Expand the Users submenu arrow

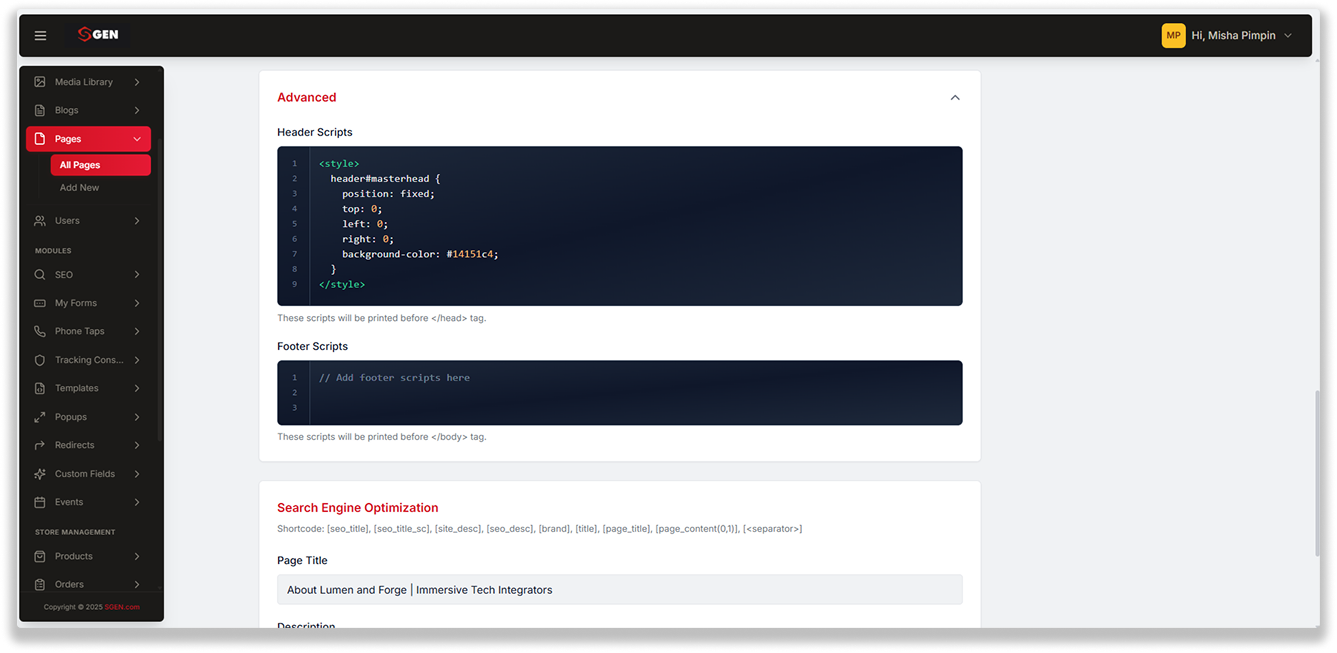pos(137,221)
